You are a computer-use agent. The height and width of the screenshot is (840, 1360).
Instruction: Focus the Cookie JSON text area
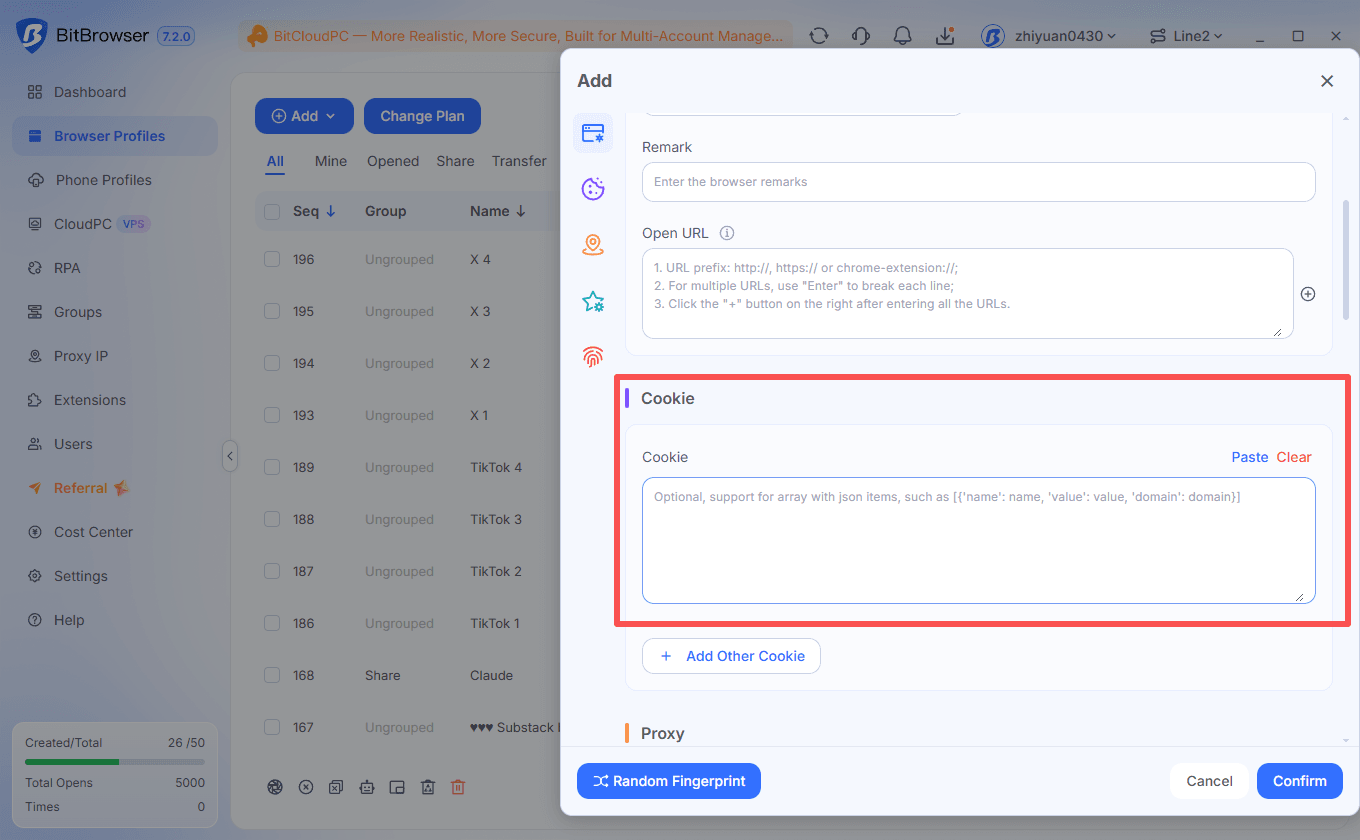pyautogui.click(x=979, y=540)
